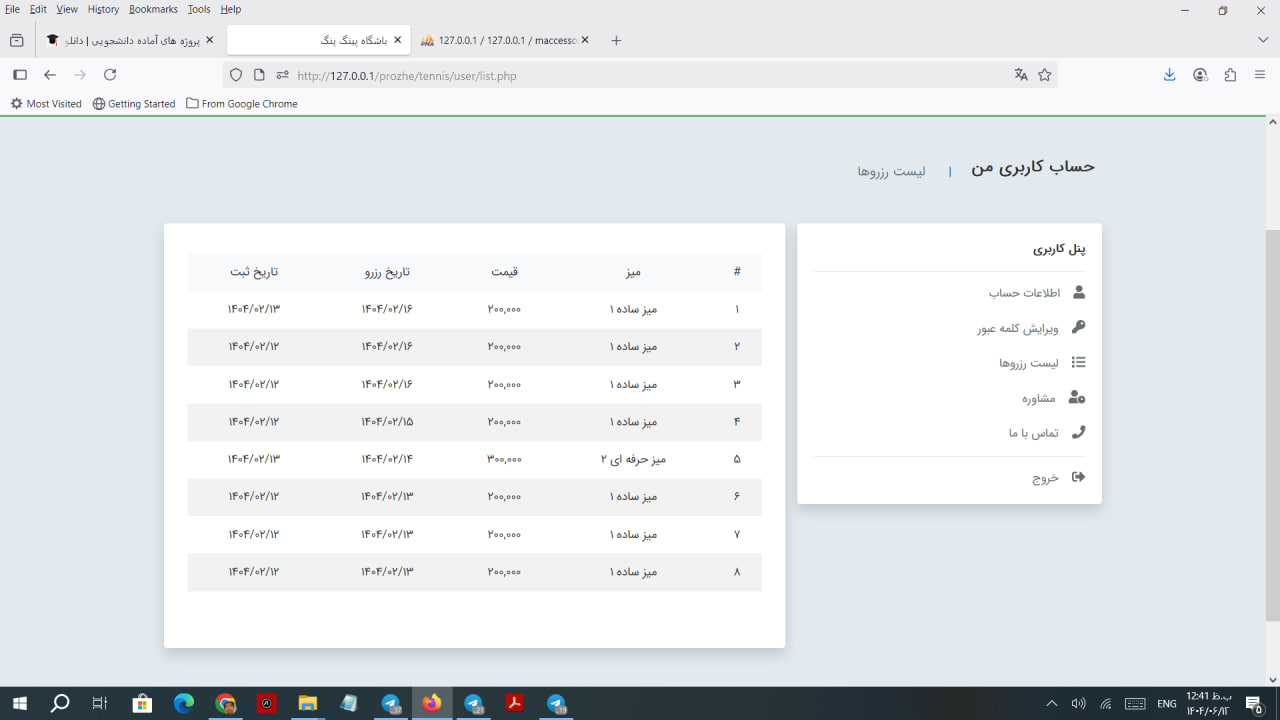Screen dimensions: 1280x720
Task: Open the ویرایش کلمه عبور link
Action: click(x=1017, y=328)
